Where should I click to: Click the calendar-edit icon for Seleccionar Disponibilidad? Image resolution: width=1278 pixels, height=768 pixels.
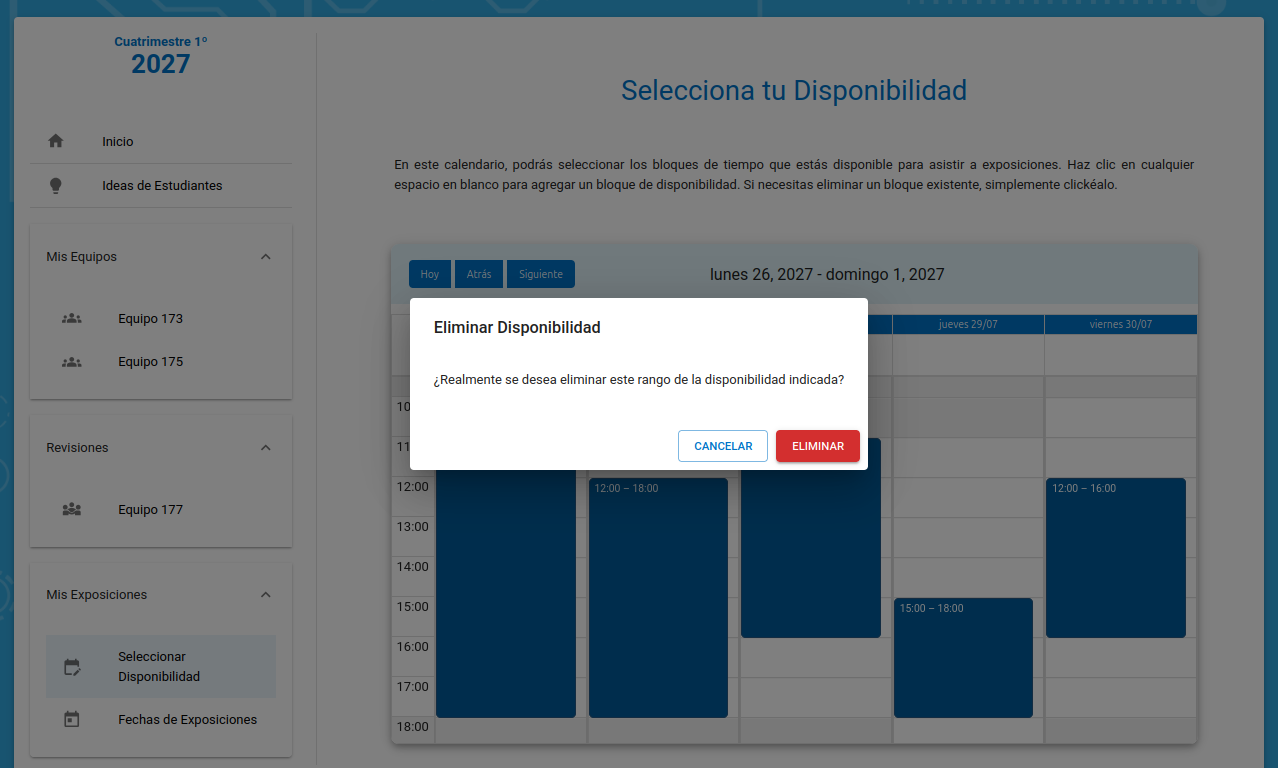pyautogui.click(x=71, y=667)
